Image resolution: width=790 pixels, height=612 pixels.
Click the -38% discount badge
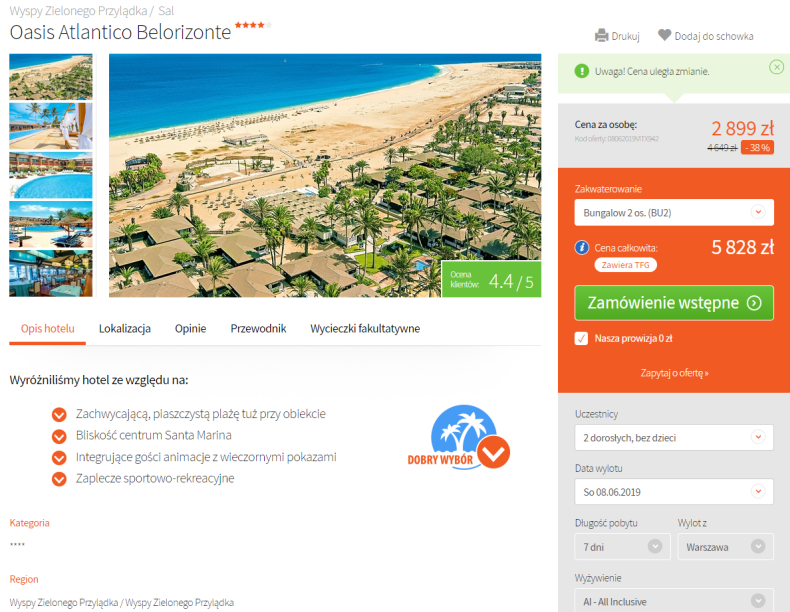point(757,148)
